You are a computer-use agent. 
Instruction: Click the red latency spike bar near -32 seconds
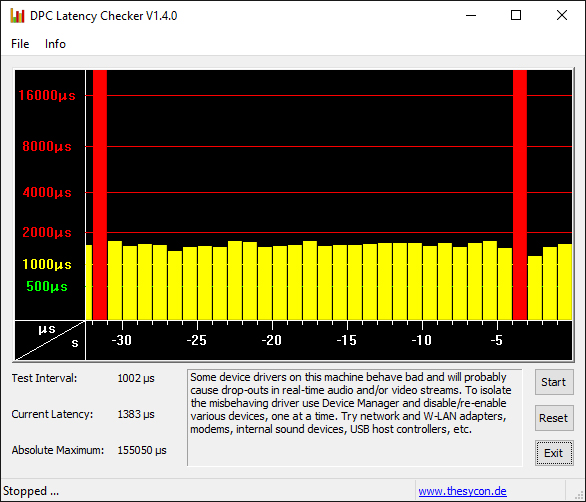click(x=100, y=194)
